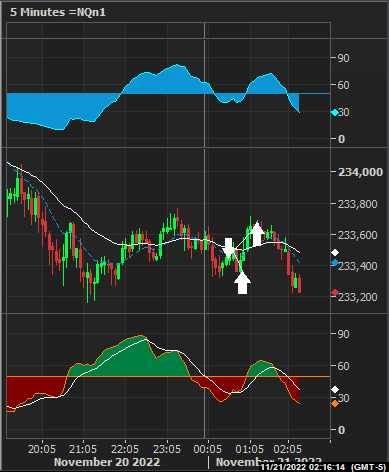Select the orange diamond on lower oscillator axis
The width and height of the screenshot is (389, 472).
335,404
